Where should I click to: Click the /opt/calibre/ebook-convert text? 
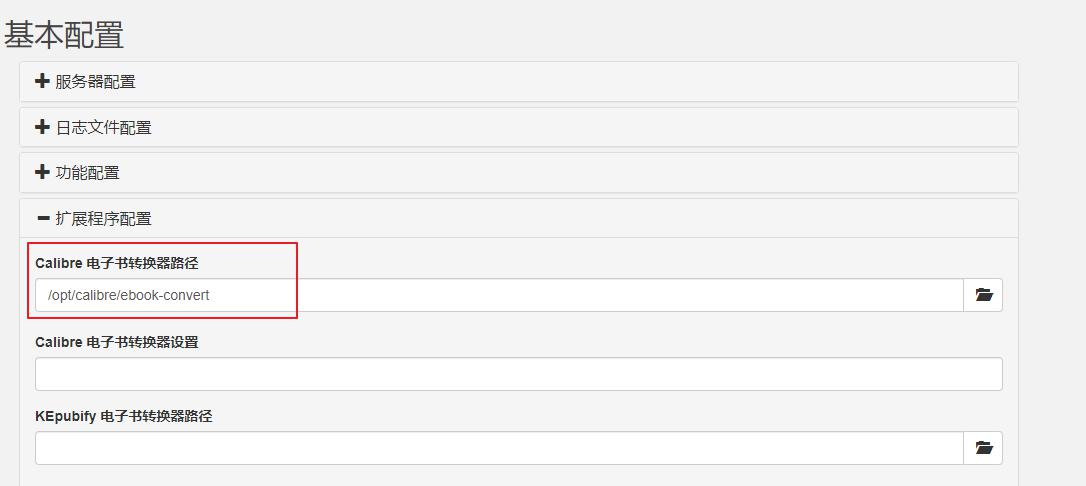128,295
